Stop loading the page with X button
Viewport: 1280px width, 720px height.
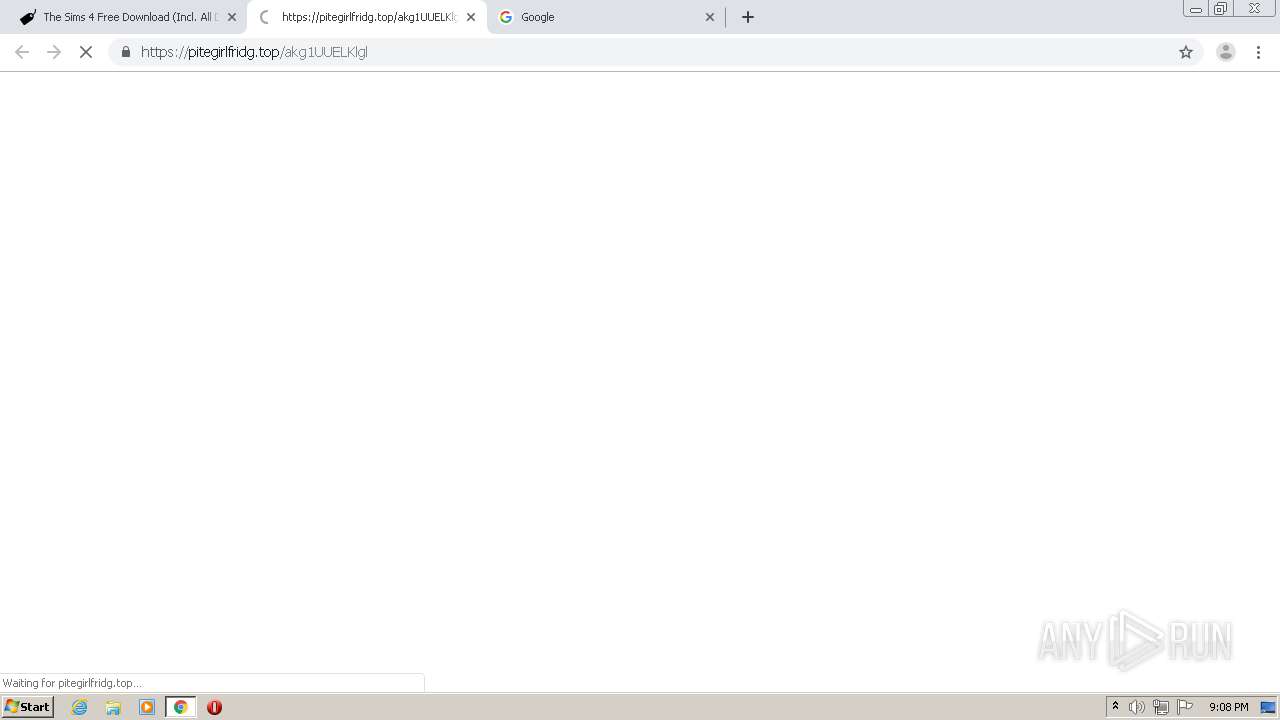click(x=86, y=52)
